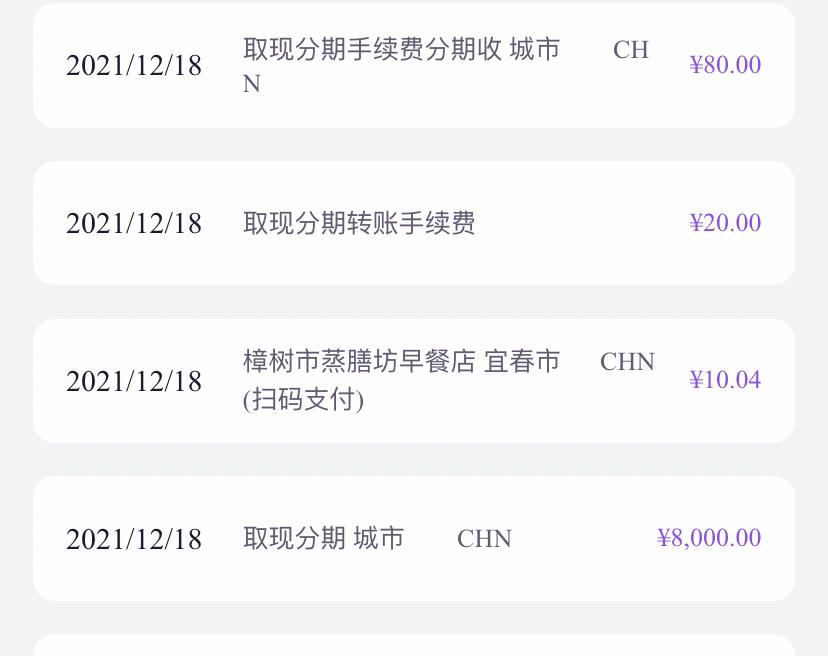Screen dimensions: 828x656
Task: Open the partially visible card at the bottom
Action: click(414, 645)
